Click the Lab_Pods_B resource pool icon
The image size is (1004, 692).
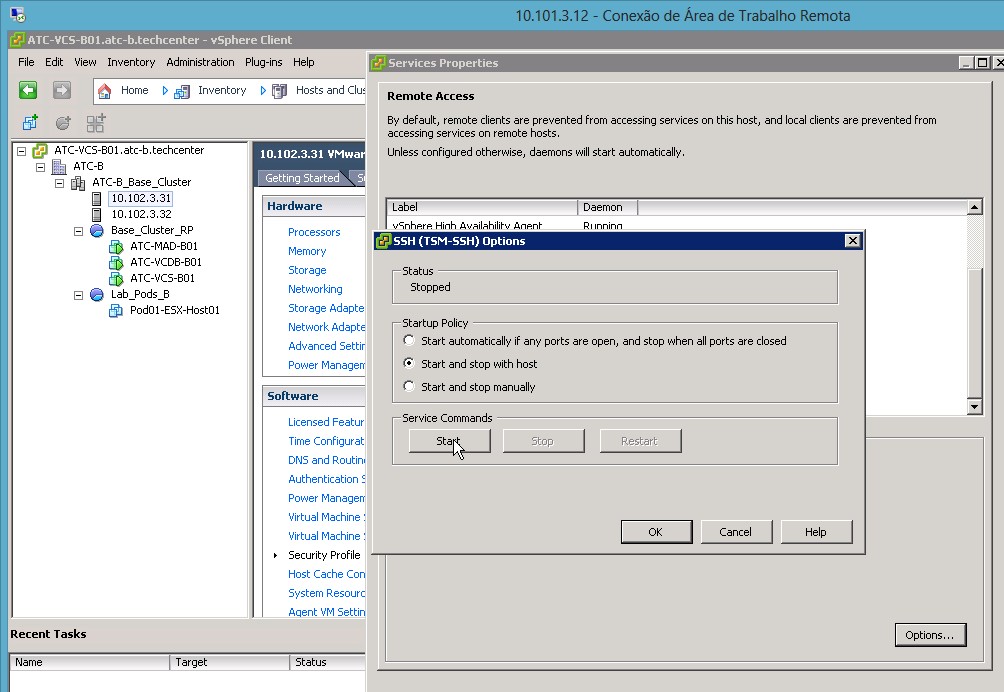tap(97, 294)
